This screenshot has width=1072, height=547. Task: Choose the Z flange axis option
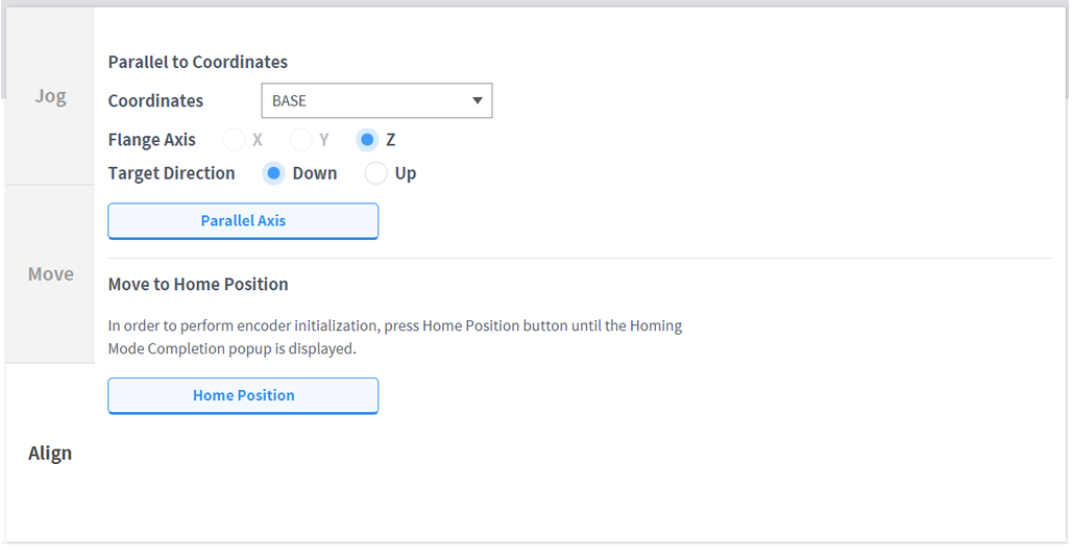click(367, 140)
